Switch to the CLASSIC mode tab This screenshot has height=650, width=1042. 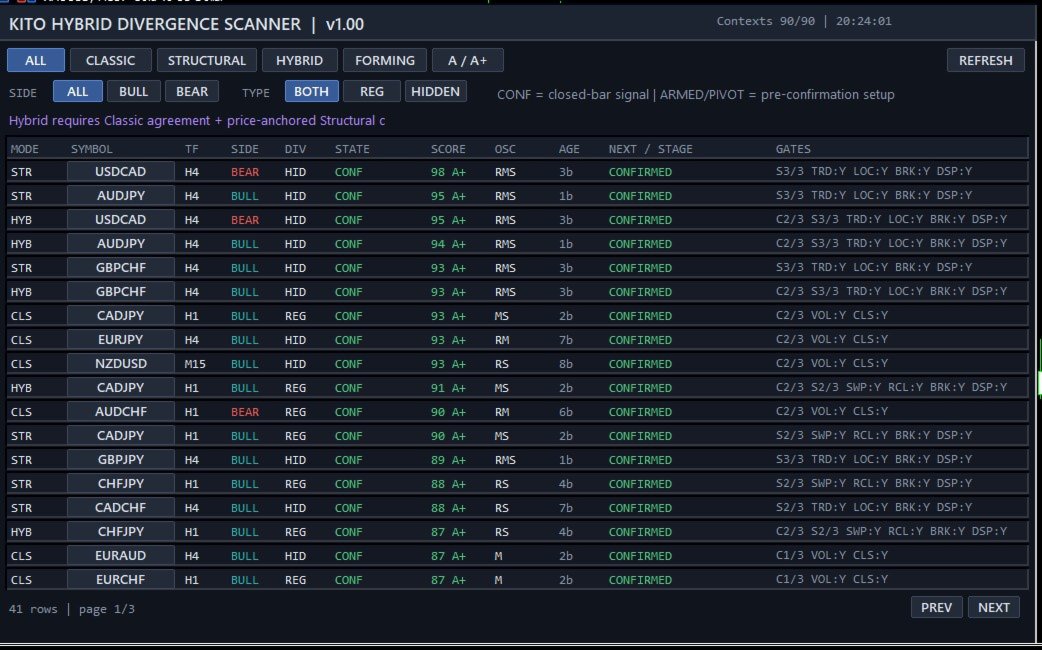(110, 60)
